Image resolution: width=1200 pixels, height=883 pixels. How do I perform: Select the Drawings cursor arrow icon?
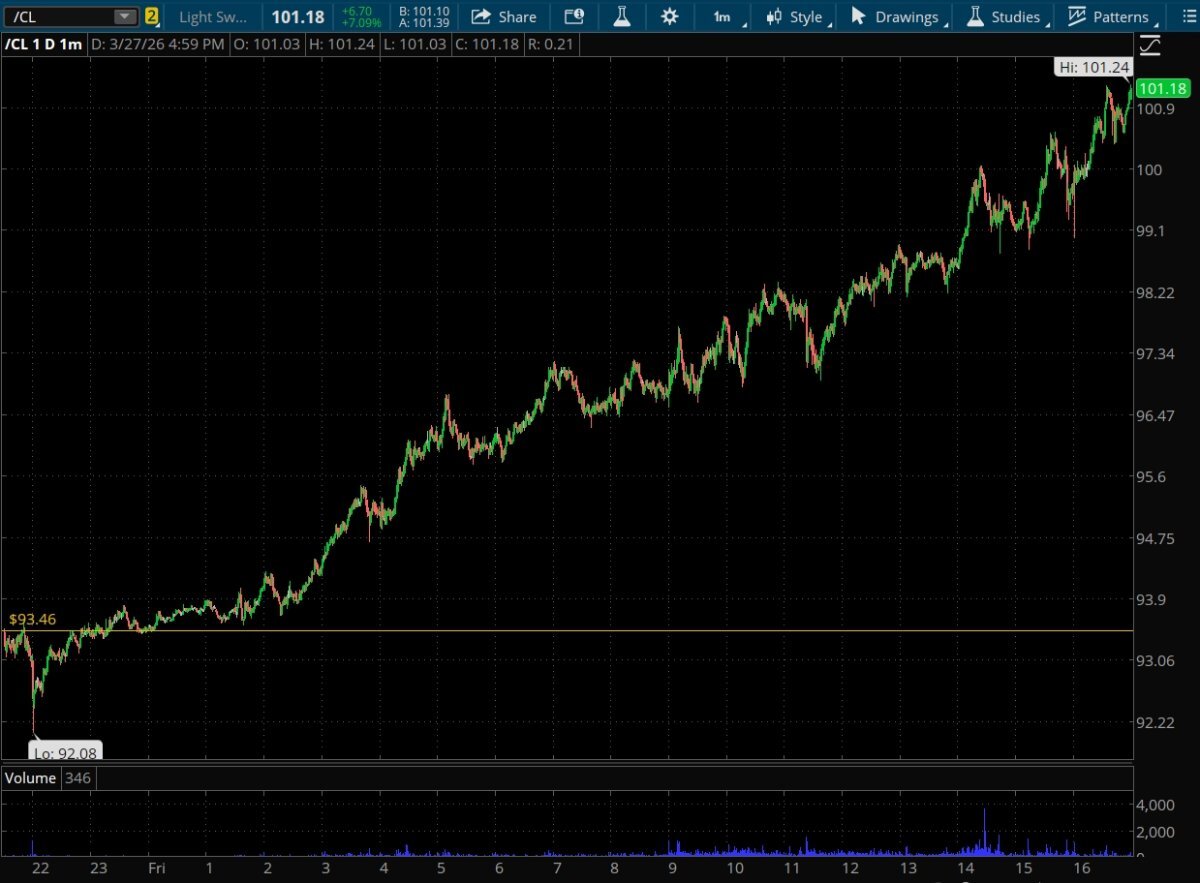pos(857,17)
